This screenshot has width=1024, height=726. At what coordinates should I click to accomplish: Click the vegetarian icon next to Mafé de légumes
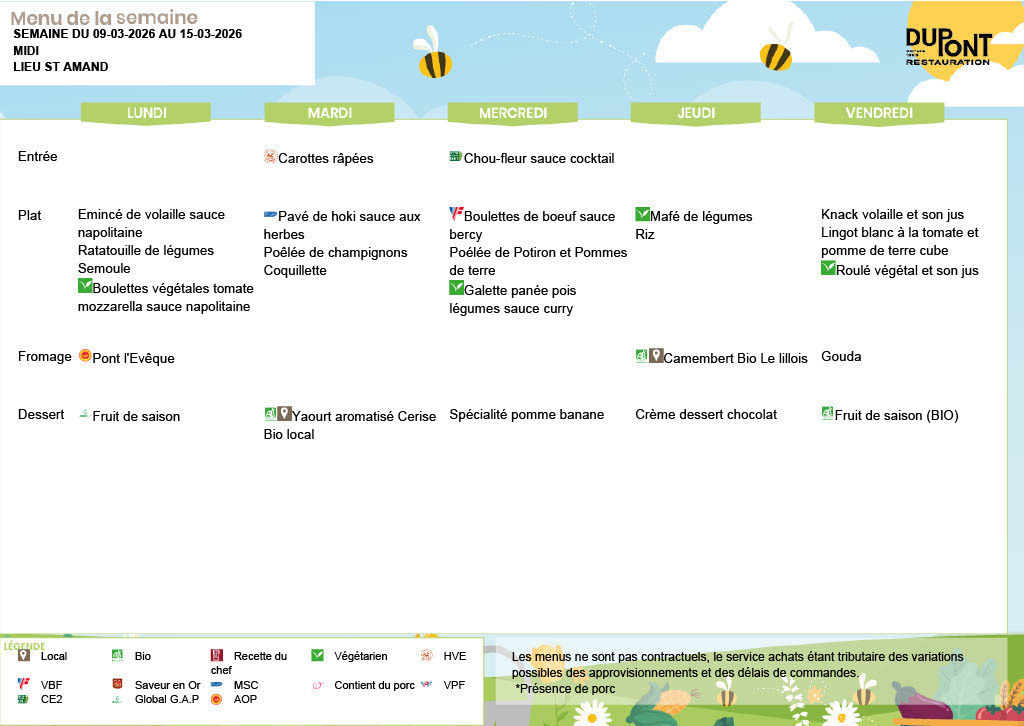pyautogui.click(x=642, y=214)
